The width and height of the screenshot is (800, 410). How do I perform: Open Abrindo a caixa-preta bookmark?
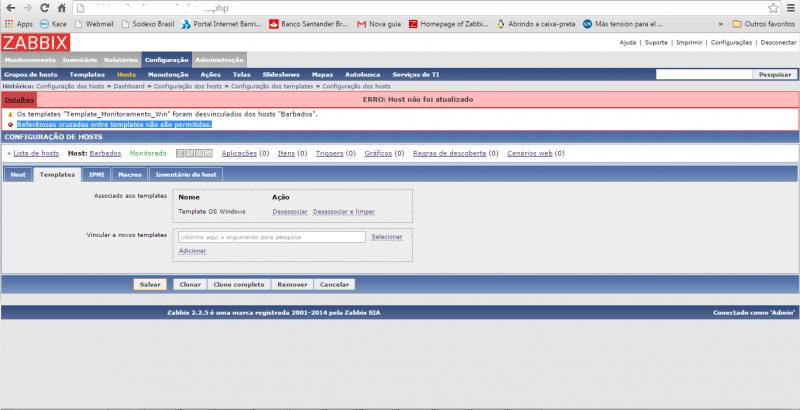coord(536,24)
